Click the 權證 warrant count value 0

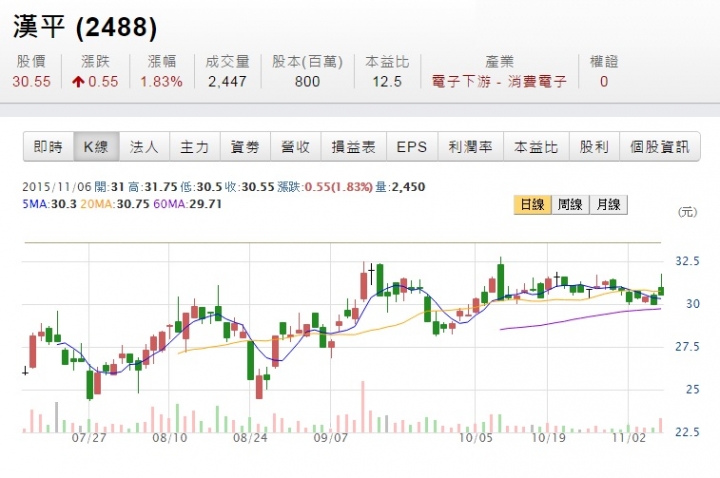604,82
